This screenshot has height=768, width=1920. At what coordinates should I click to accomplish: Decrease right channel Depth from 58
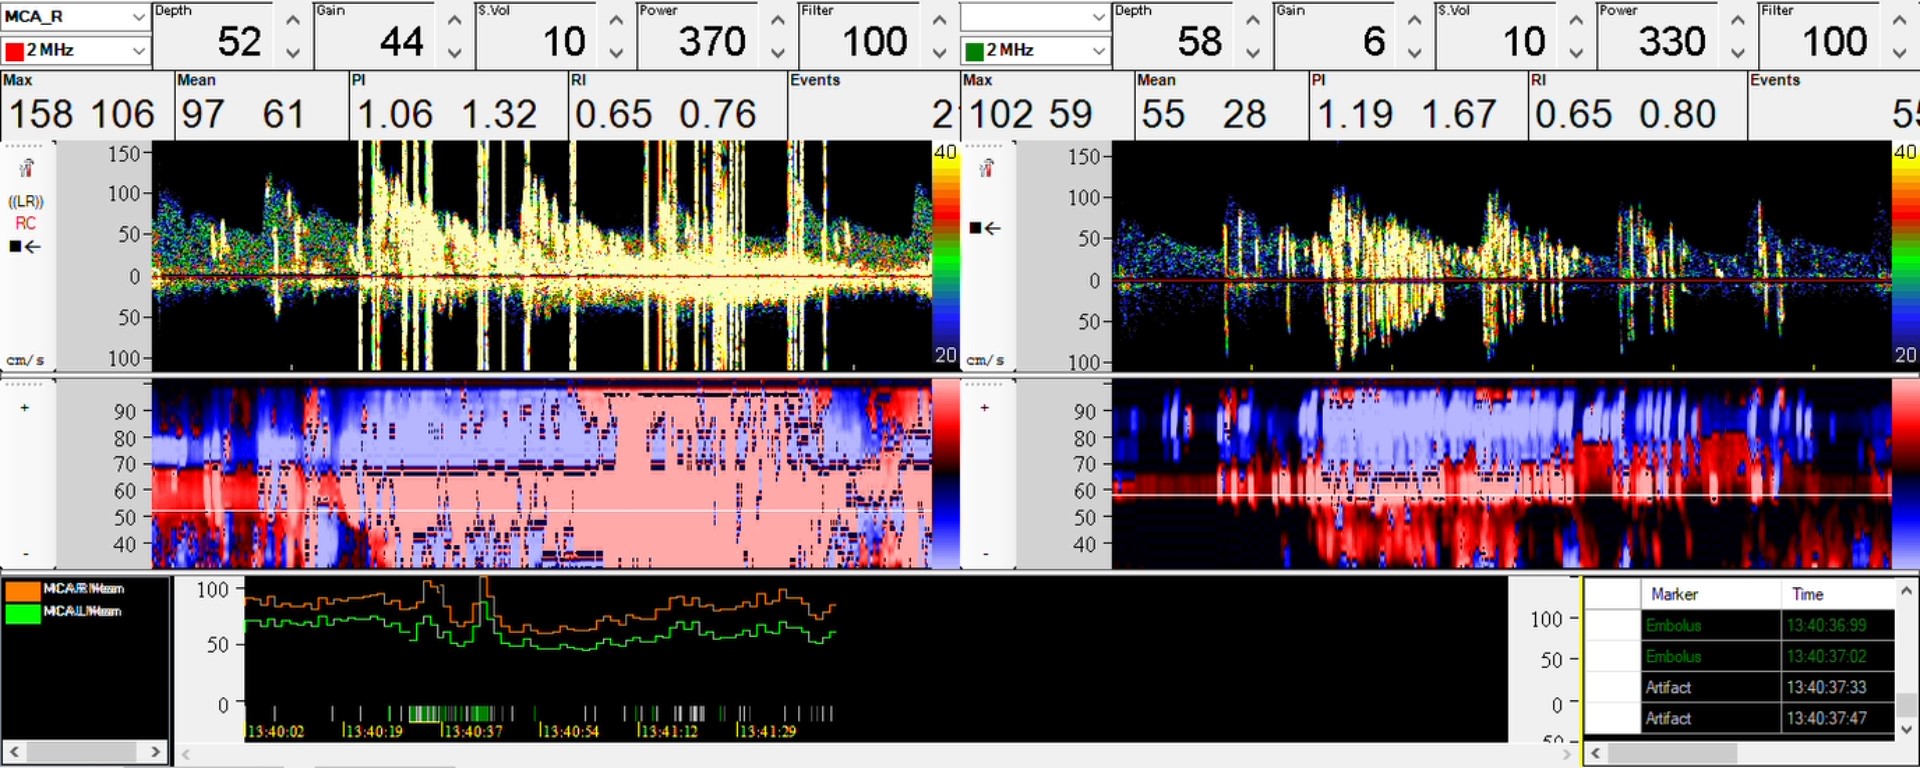point(1252,52)
